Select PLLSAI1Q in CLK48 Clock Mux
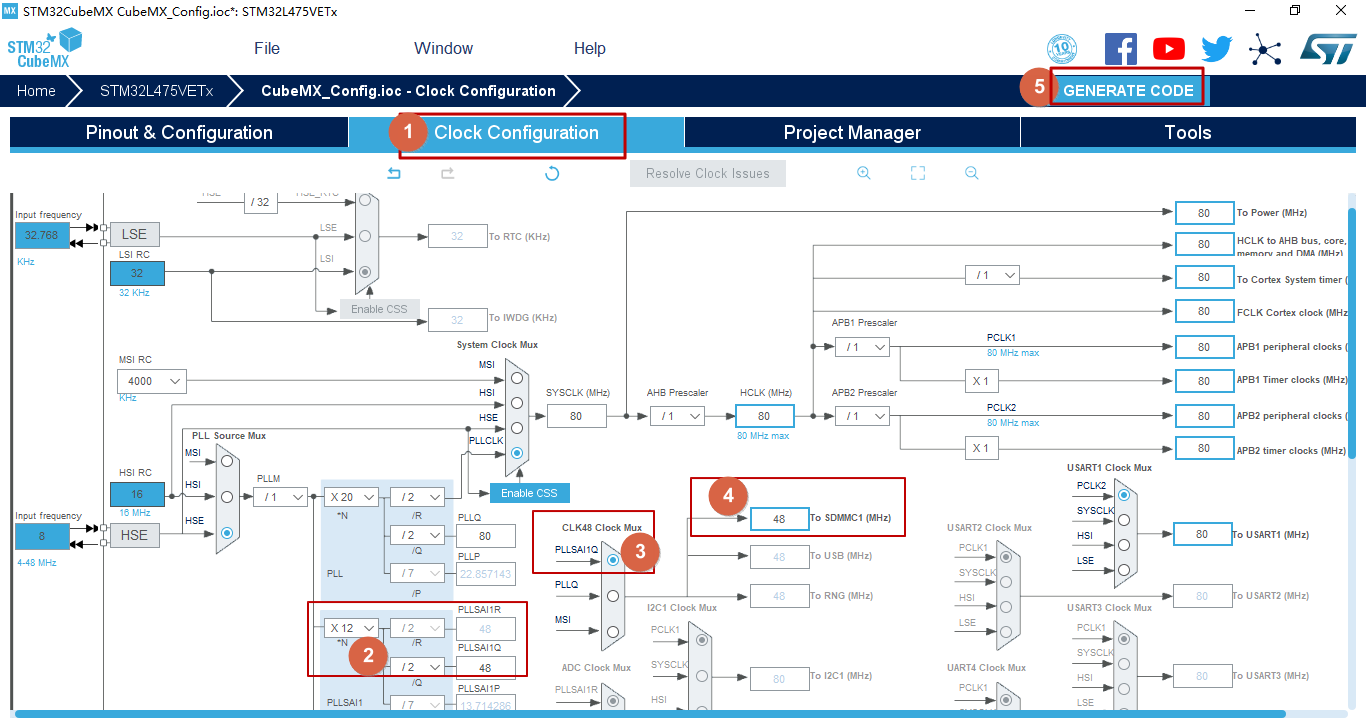This screenshot has height=728, width=1366. pyautogui.click(x=612, y=560)
